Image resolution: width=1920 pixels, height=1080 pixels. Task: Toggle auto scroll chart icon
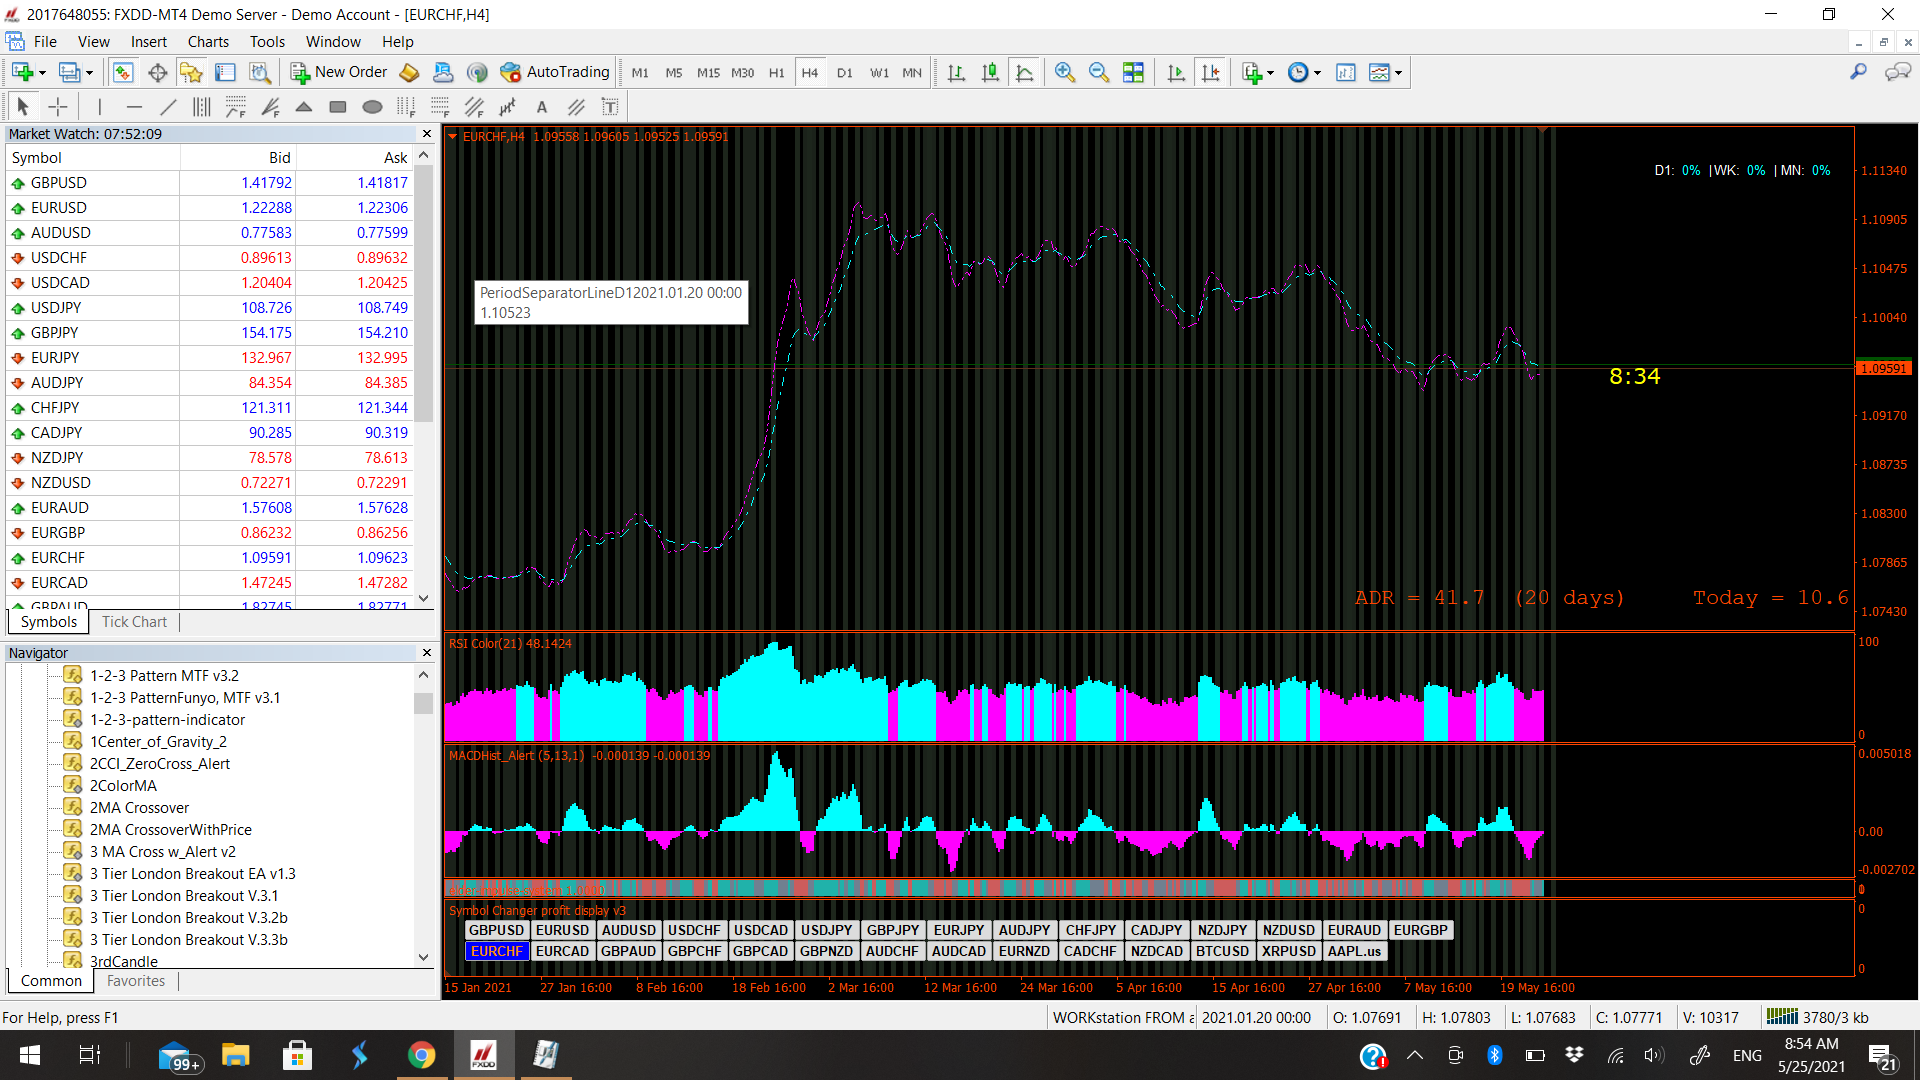click(x=1176, y=72)
